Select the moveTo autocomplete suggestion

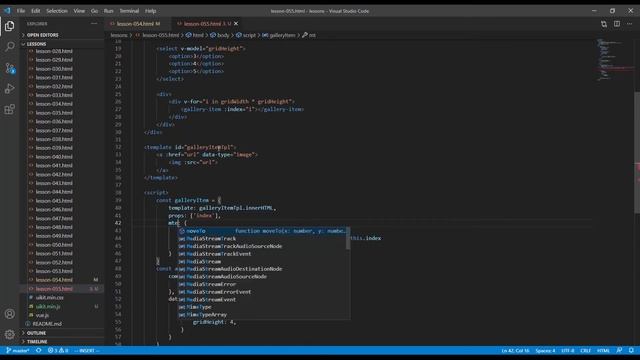coord(263,231)
